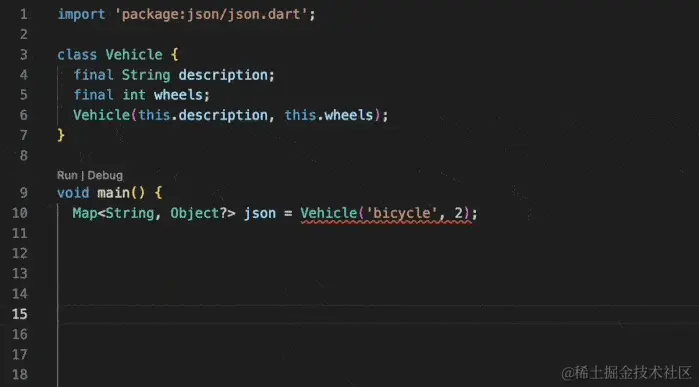Click the number 2 argument on line 10
This screenshot has width=699, height=387.
[459, 213]
